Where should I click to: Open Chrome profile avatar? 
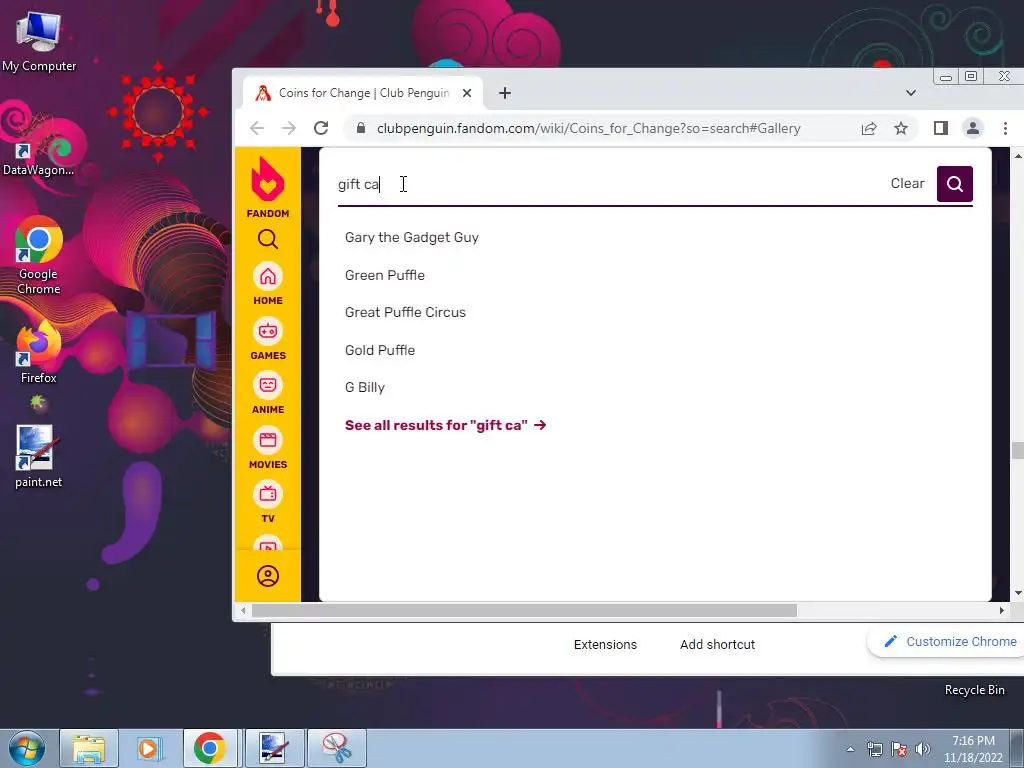pos(973,128)
